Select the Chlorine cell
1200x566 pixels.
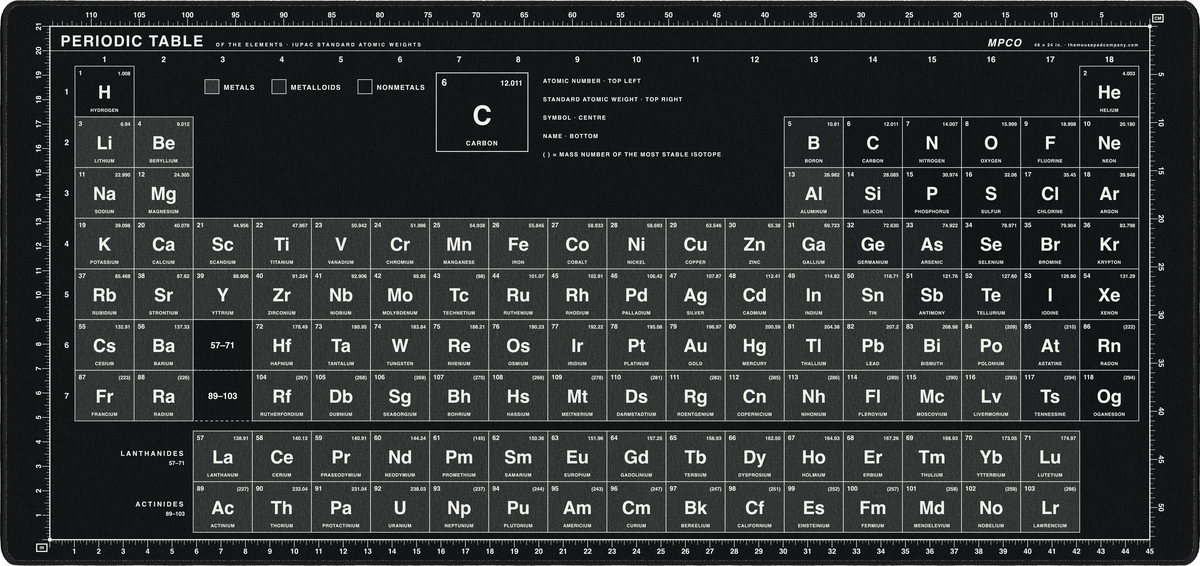[1050, 193]
